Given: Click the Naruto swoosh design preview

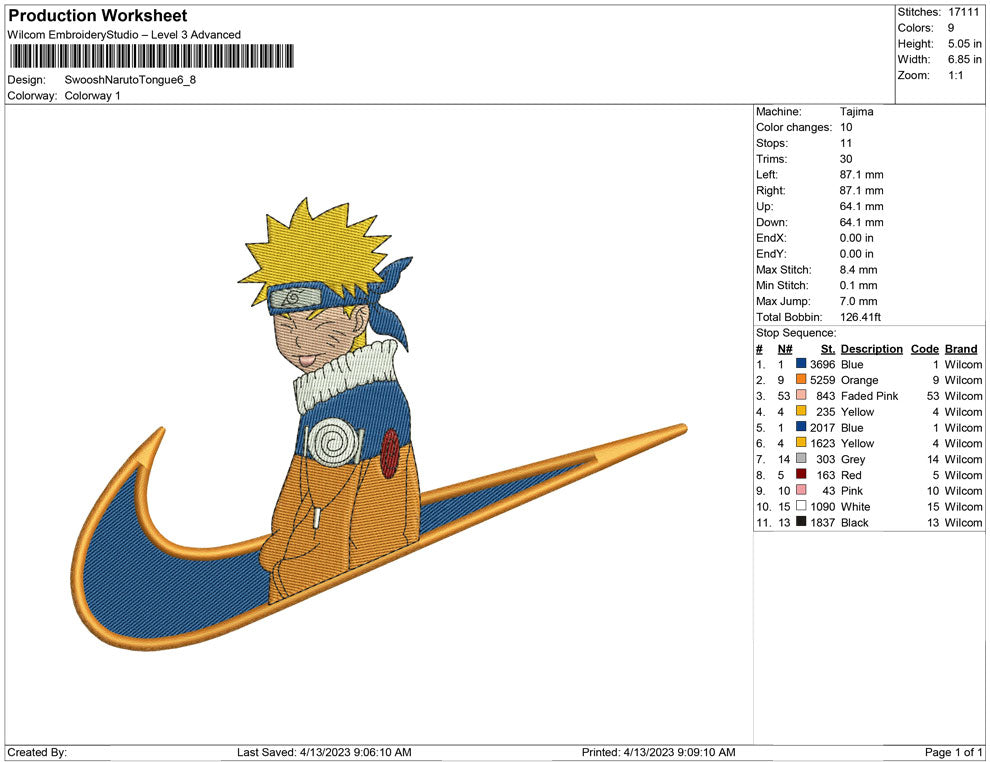Looking at the screenshot, I should pos(379,424).
